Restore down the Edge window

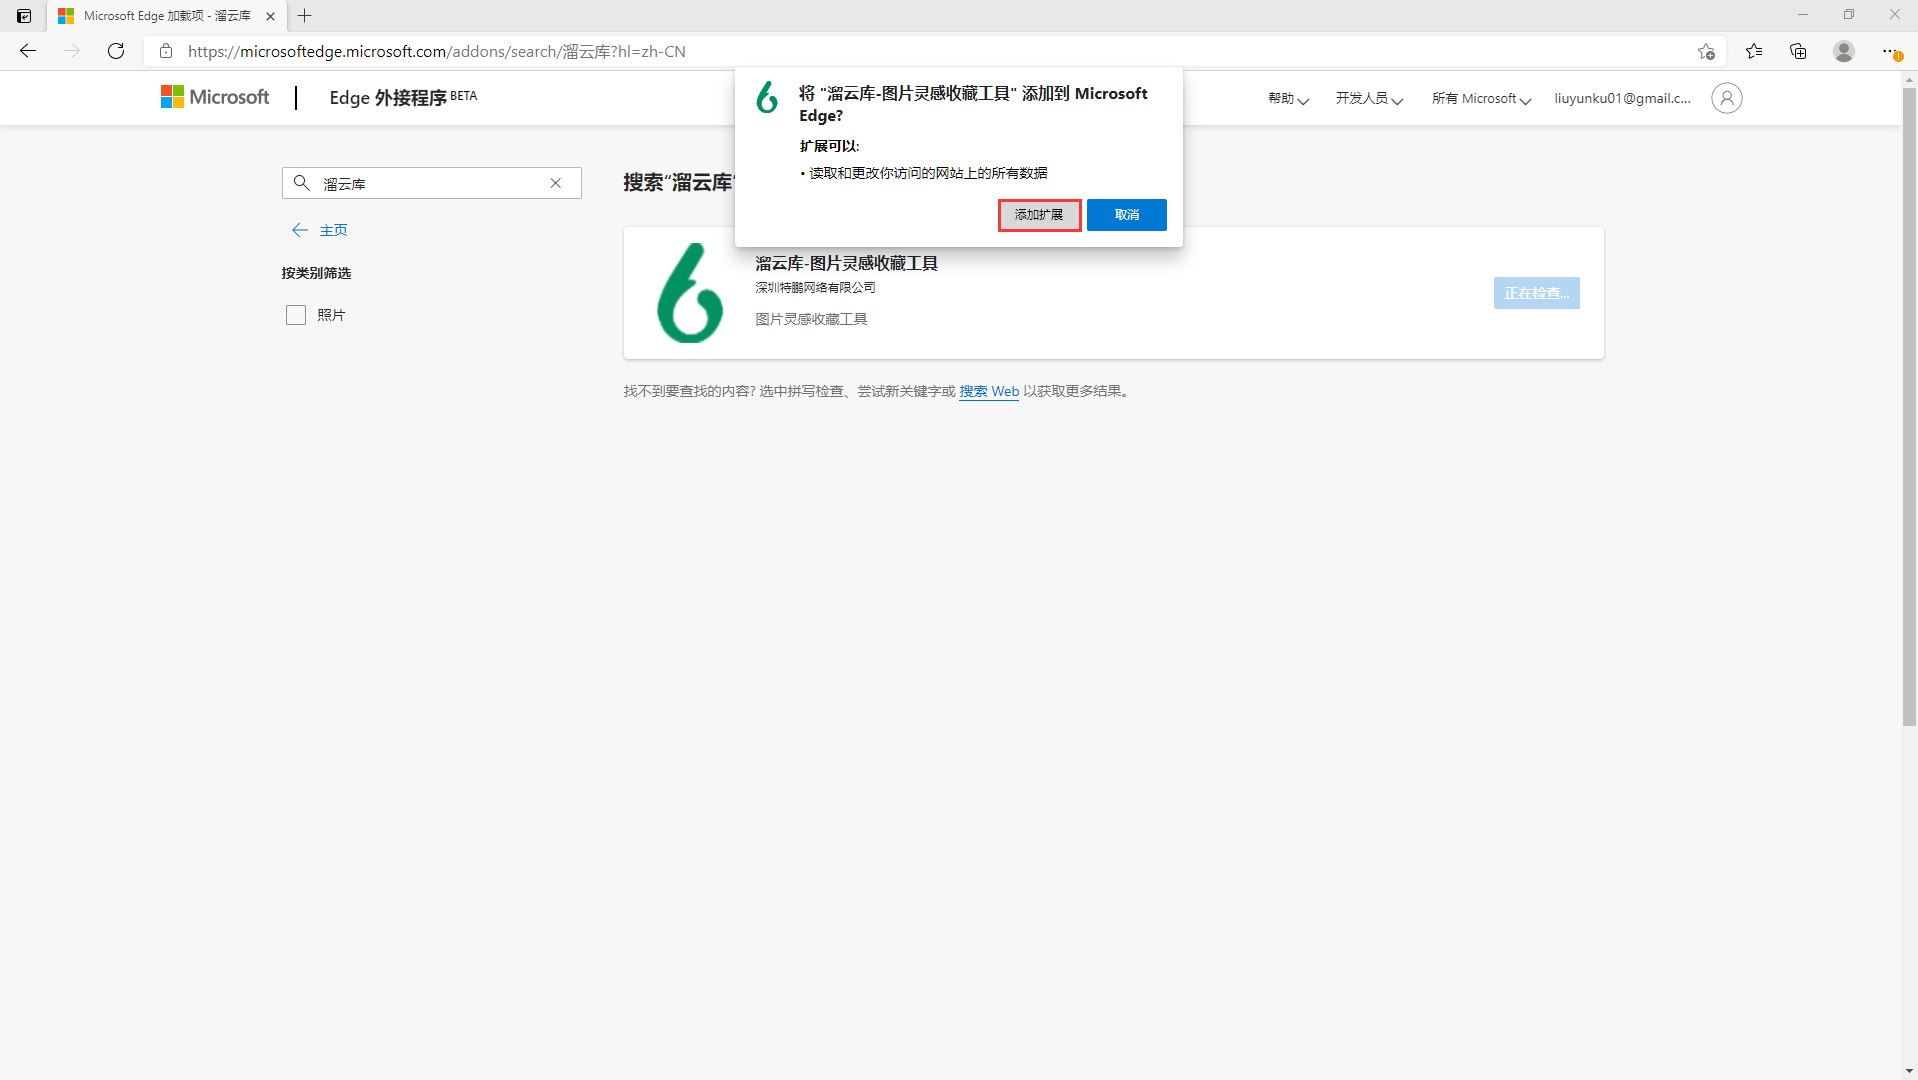point(1849,15)
